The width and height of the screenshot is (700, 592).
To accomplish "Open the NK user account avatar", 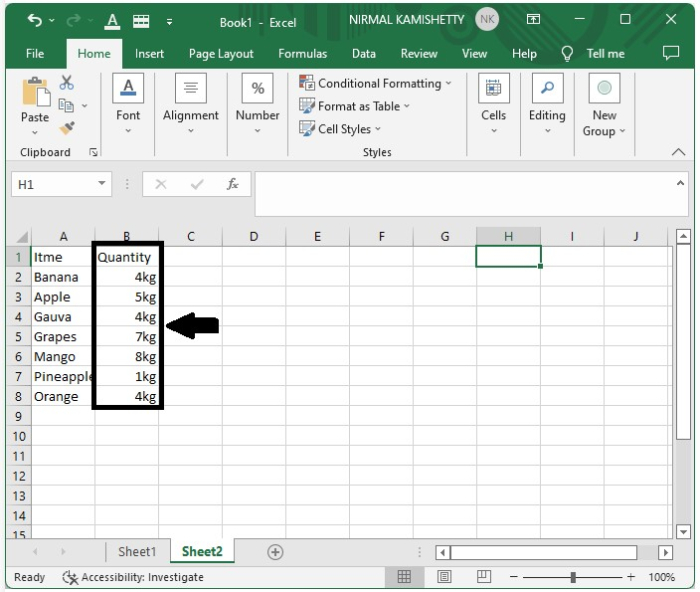I will point(487,20).
